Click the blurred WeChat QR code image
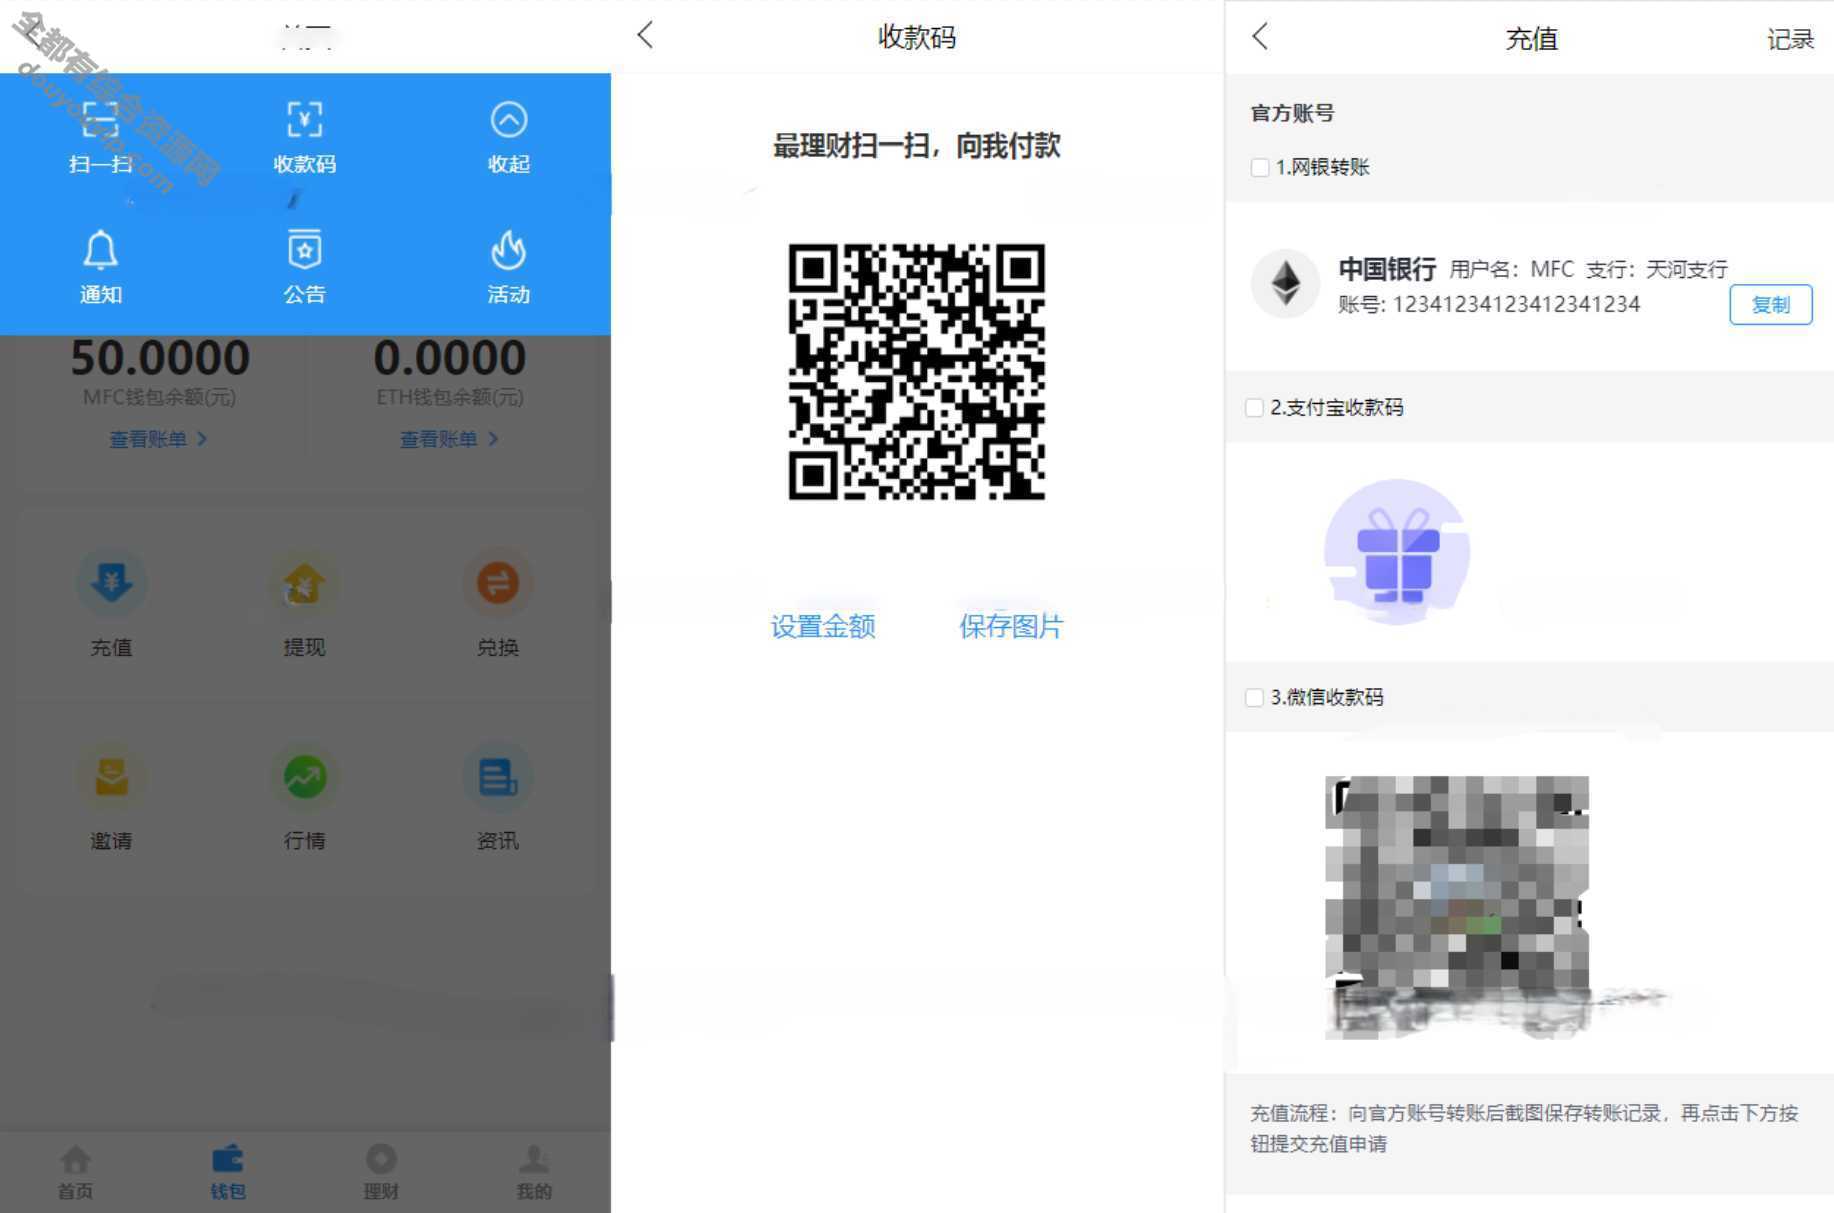The height and width of the screenshot is (1213, 1834). 1457,907
